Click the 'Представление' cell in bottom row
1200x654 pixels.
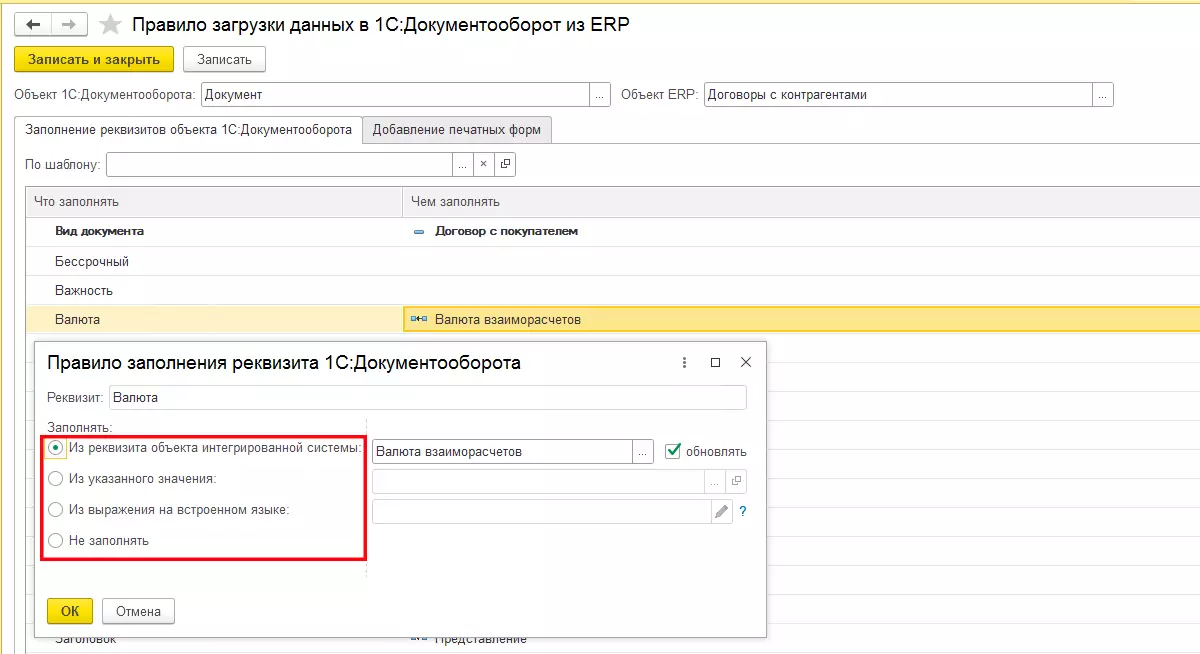click(x=480, y=640)
